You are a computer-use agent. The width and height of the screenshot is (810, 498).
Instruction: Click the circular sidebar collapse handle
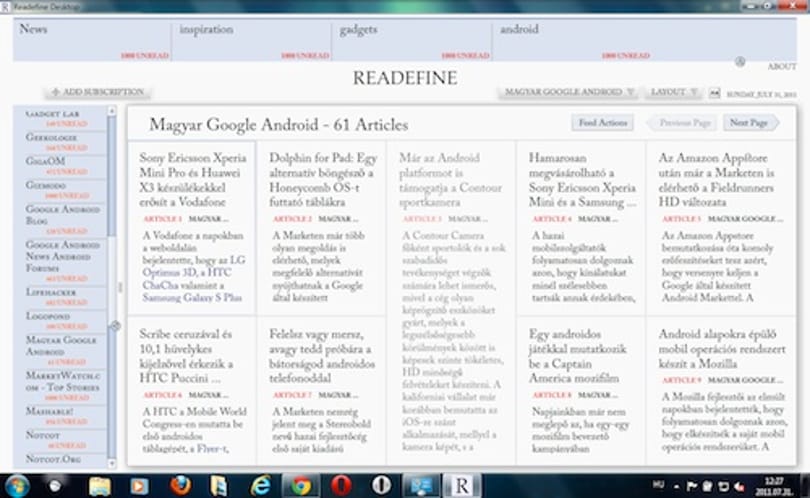[x=115, y=325]
